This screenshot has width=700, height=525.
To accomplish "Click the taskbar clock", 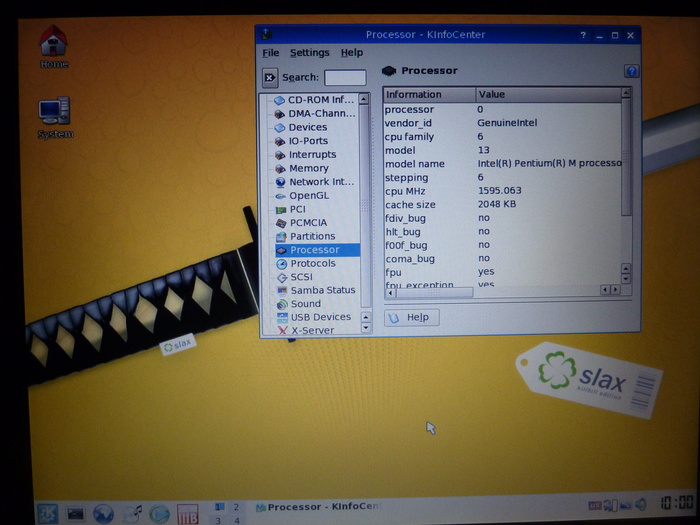I will click(x=677, y=503).
